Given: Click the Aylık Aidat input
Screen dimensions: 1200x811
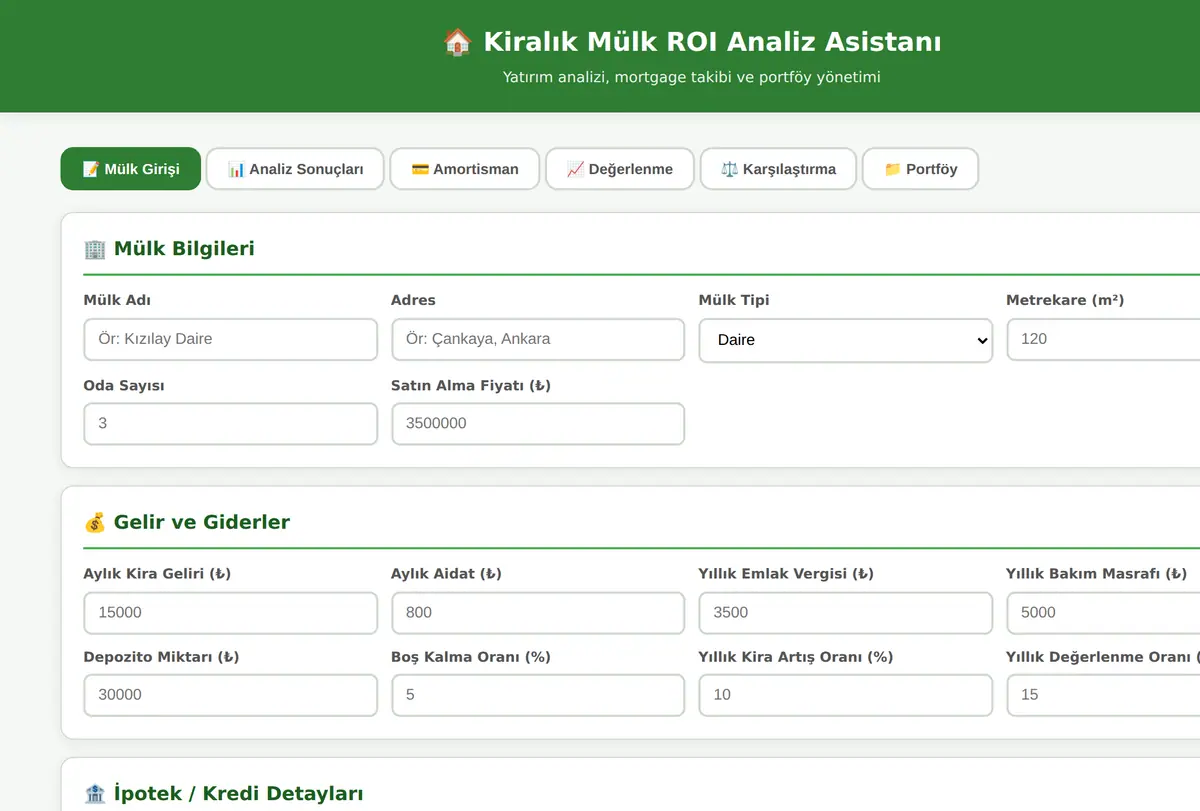Looking at the screenshot, I should [x=538, y=612].
